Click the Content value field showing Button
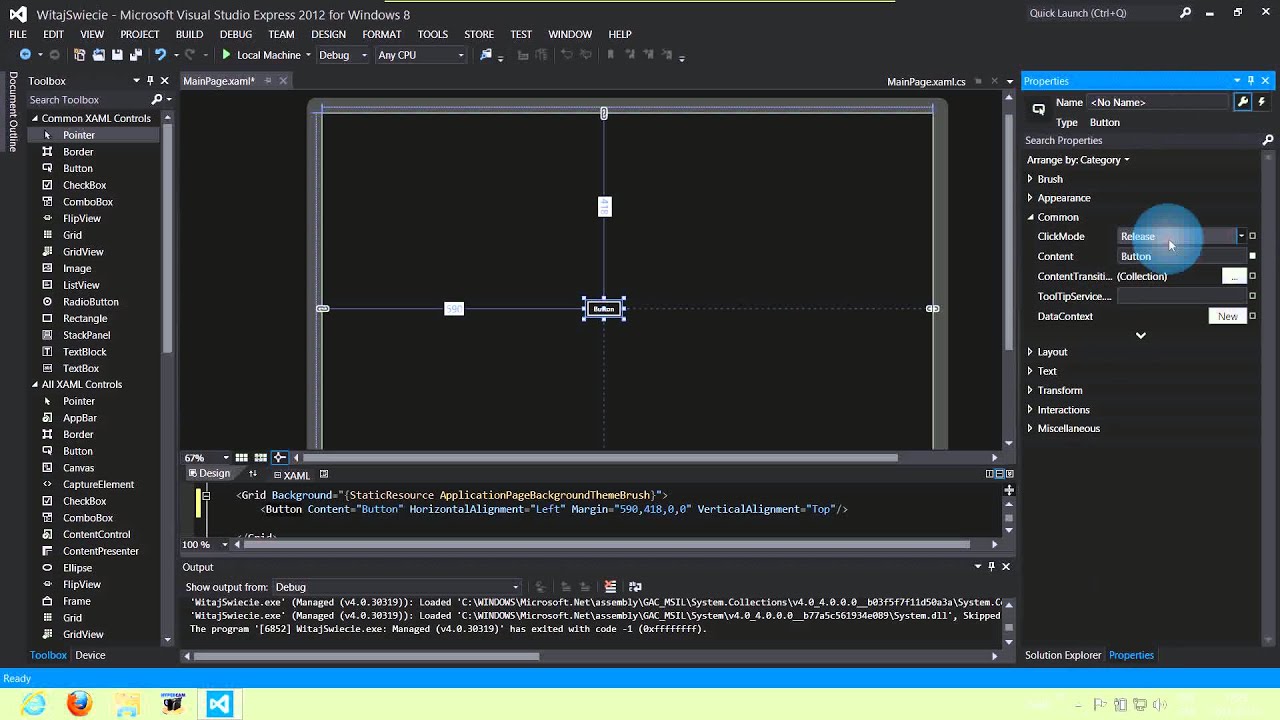This screenshot has height=720, width=1280. pyautogui.click(x=1180, y=256)
